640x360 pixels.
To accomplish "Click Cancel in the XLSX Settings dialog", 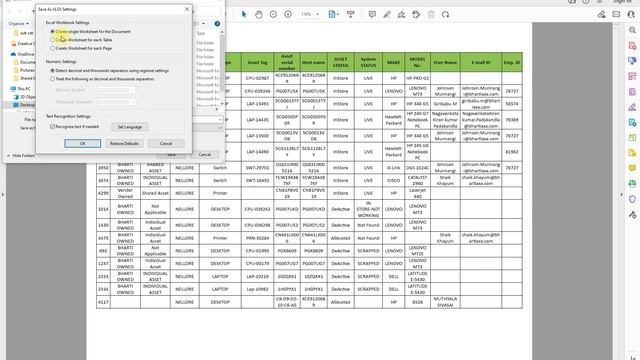I will 166,143.
